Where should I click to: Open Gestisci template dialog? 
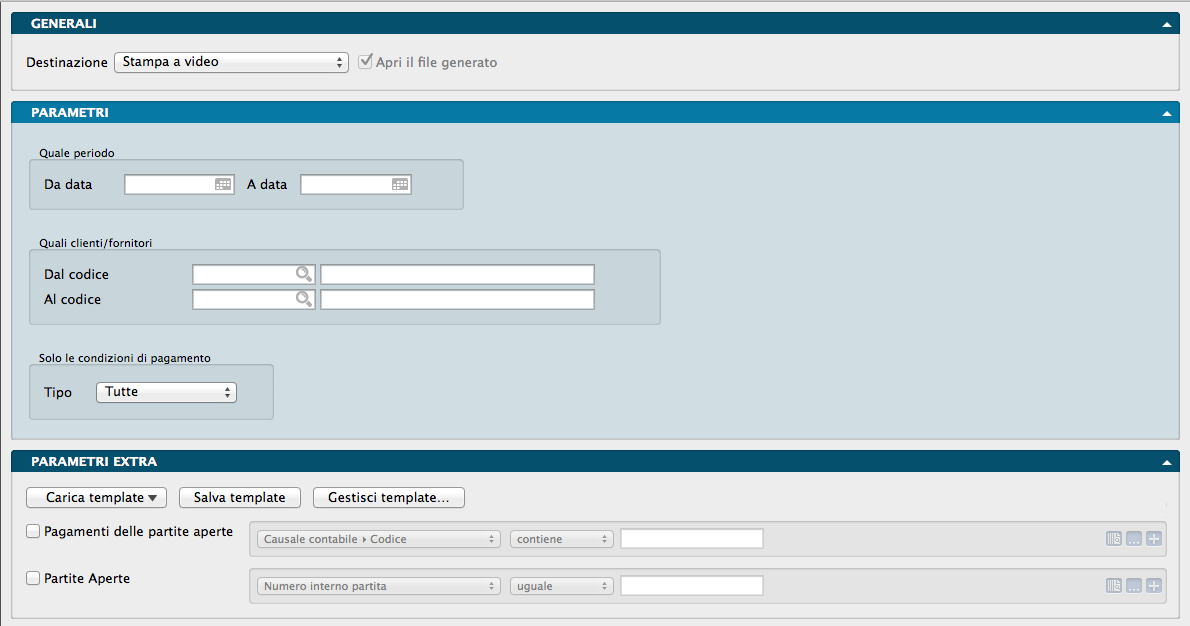pos(389,498)
